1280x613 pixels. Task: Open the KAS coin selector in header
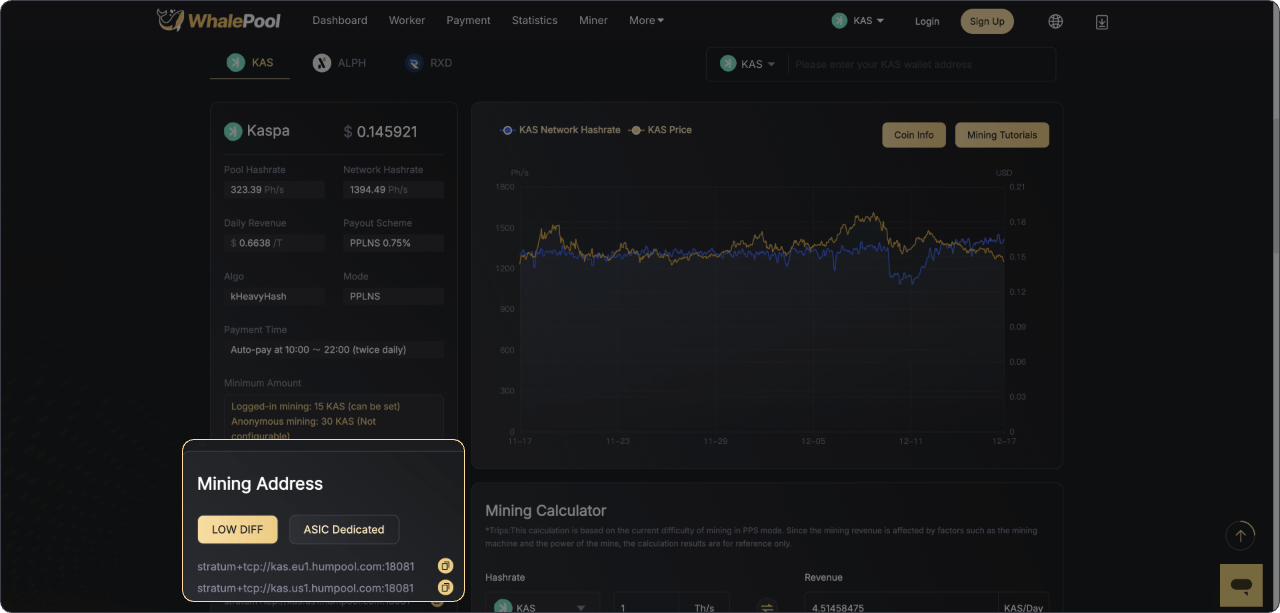[x=858, y=21]
